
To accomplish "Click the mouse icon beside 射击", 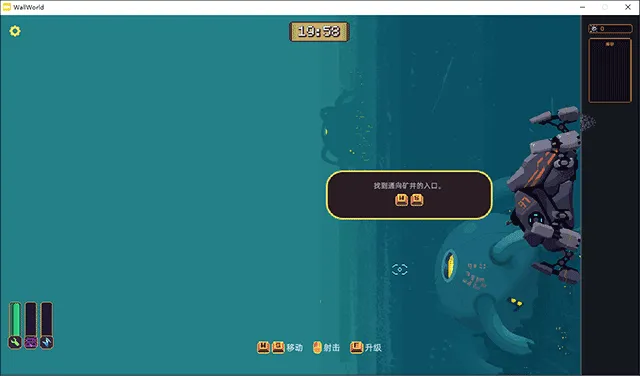I will (x=317, y=347).
